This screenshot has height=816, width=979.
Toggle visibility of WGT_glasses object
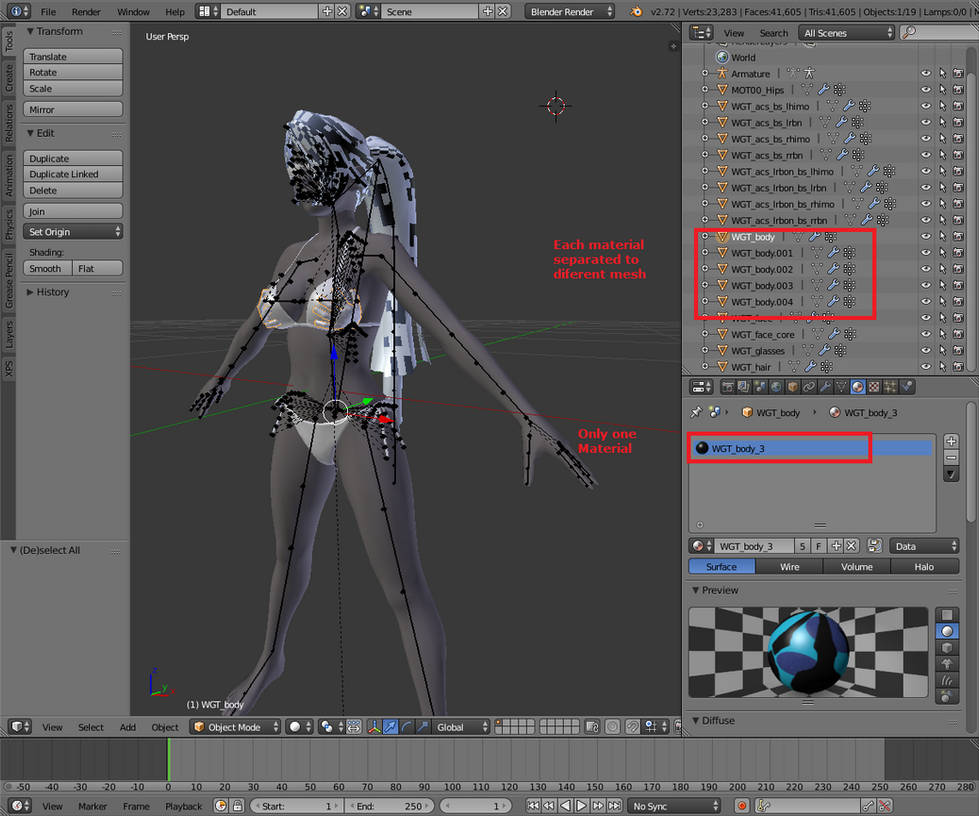pyautogui.click(x=925, y=350)
